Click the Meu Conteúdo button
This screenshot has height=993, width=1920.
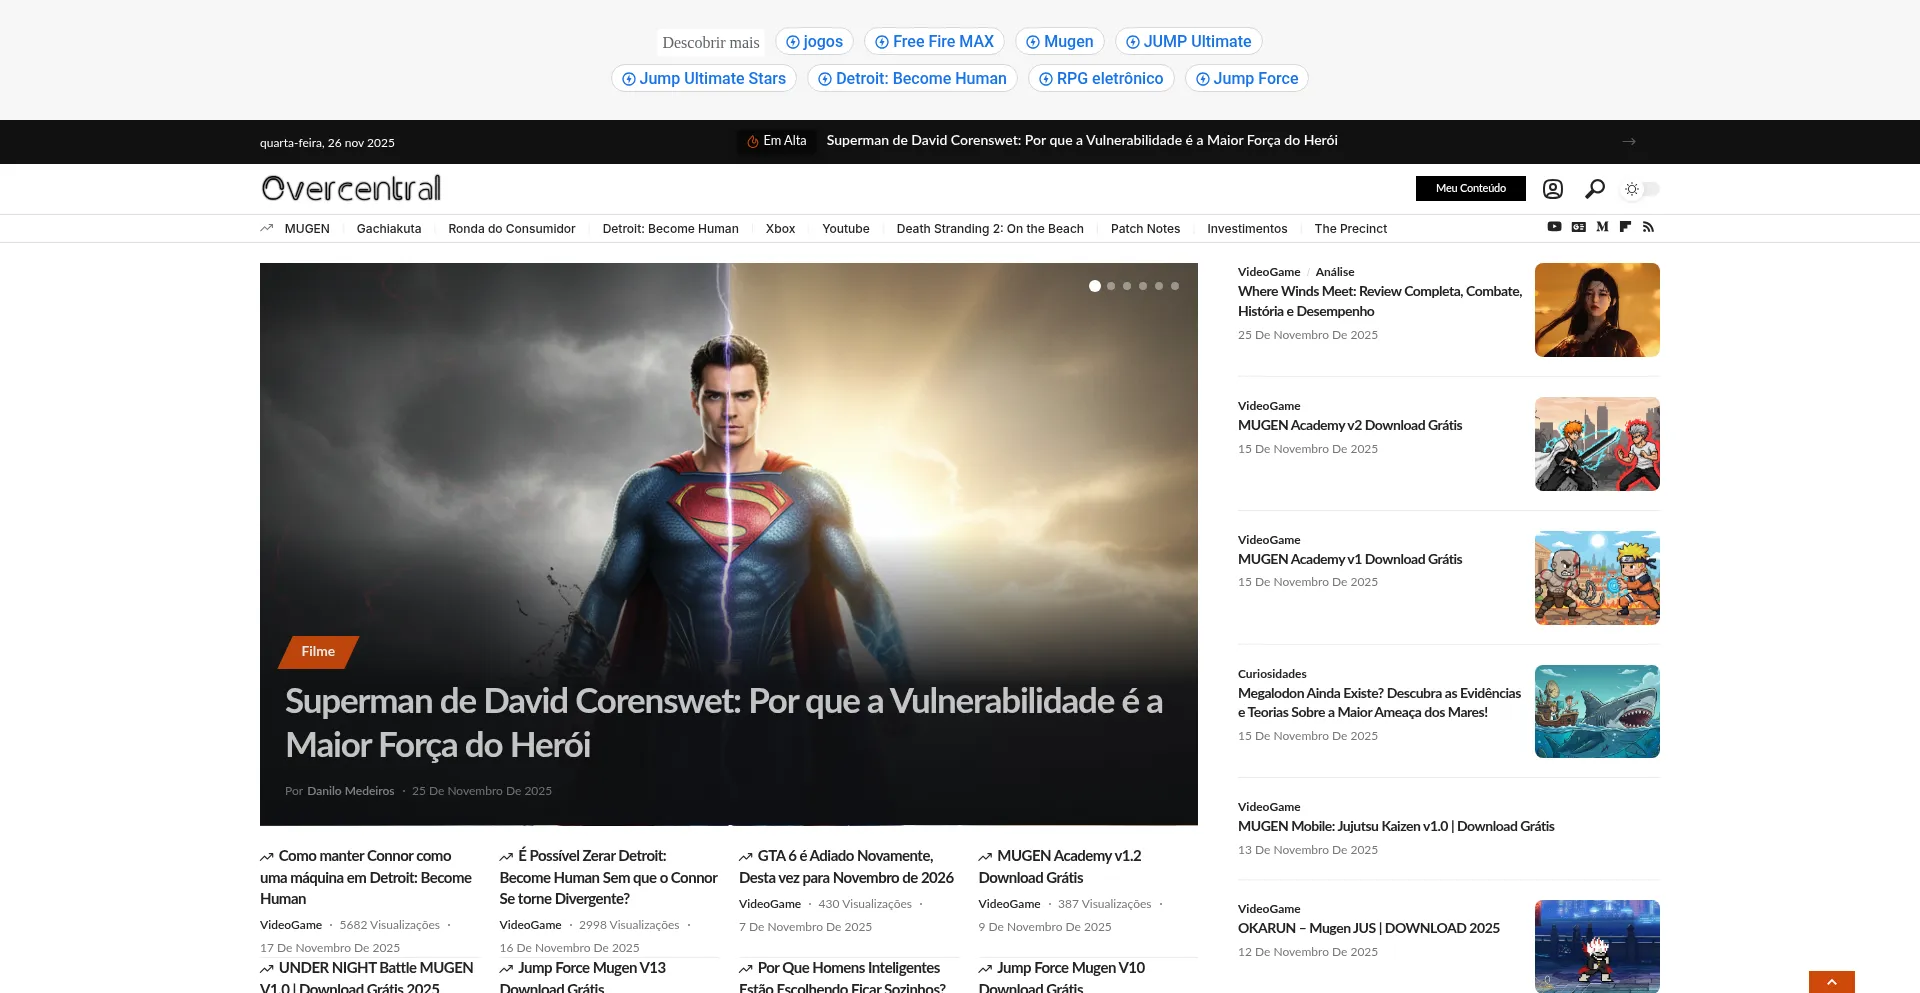[1470, 189]
